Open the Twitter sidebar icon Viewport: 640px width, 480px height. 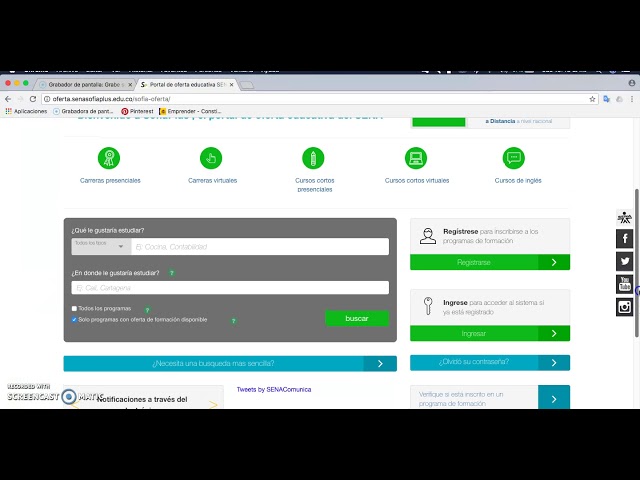(x=624, y=261)
